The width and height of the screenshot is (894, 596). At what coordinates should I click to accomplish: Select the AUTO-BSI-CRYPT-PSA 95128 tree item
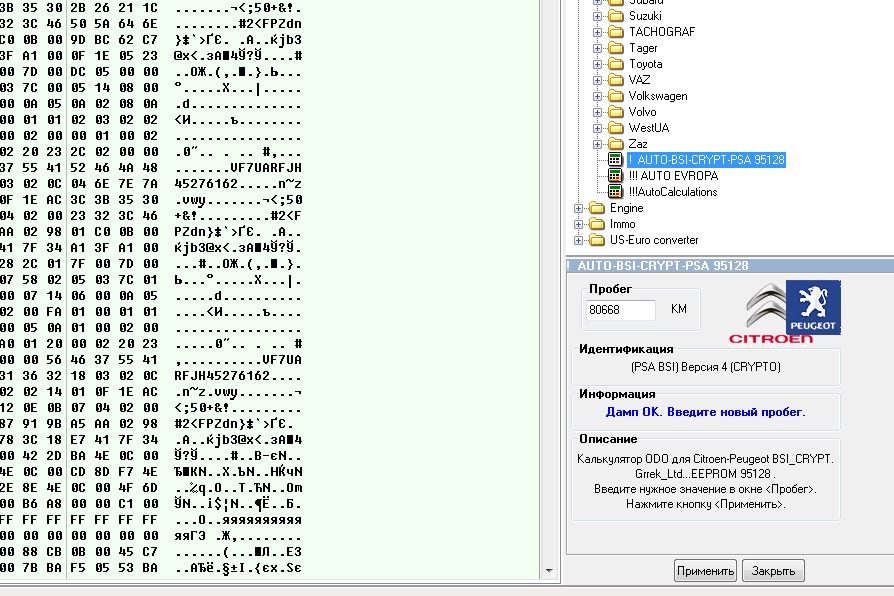pos(706,160)
